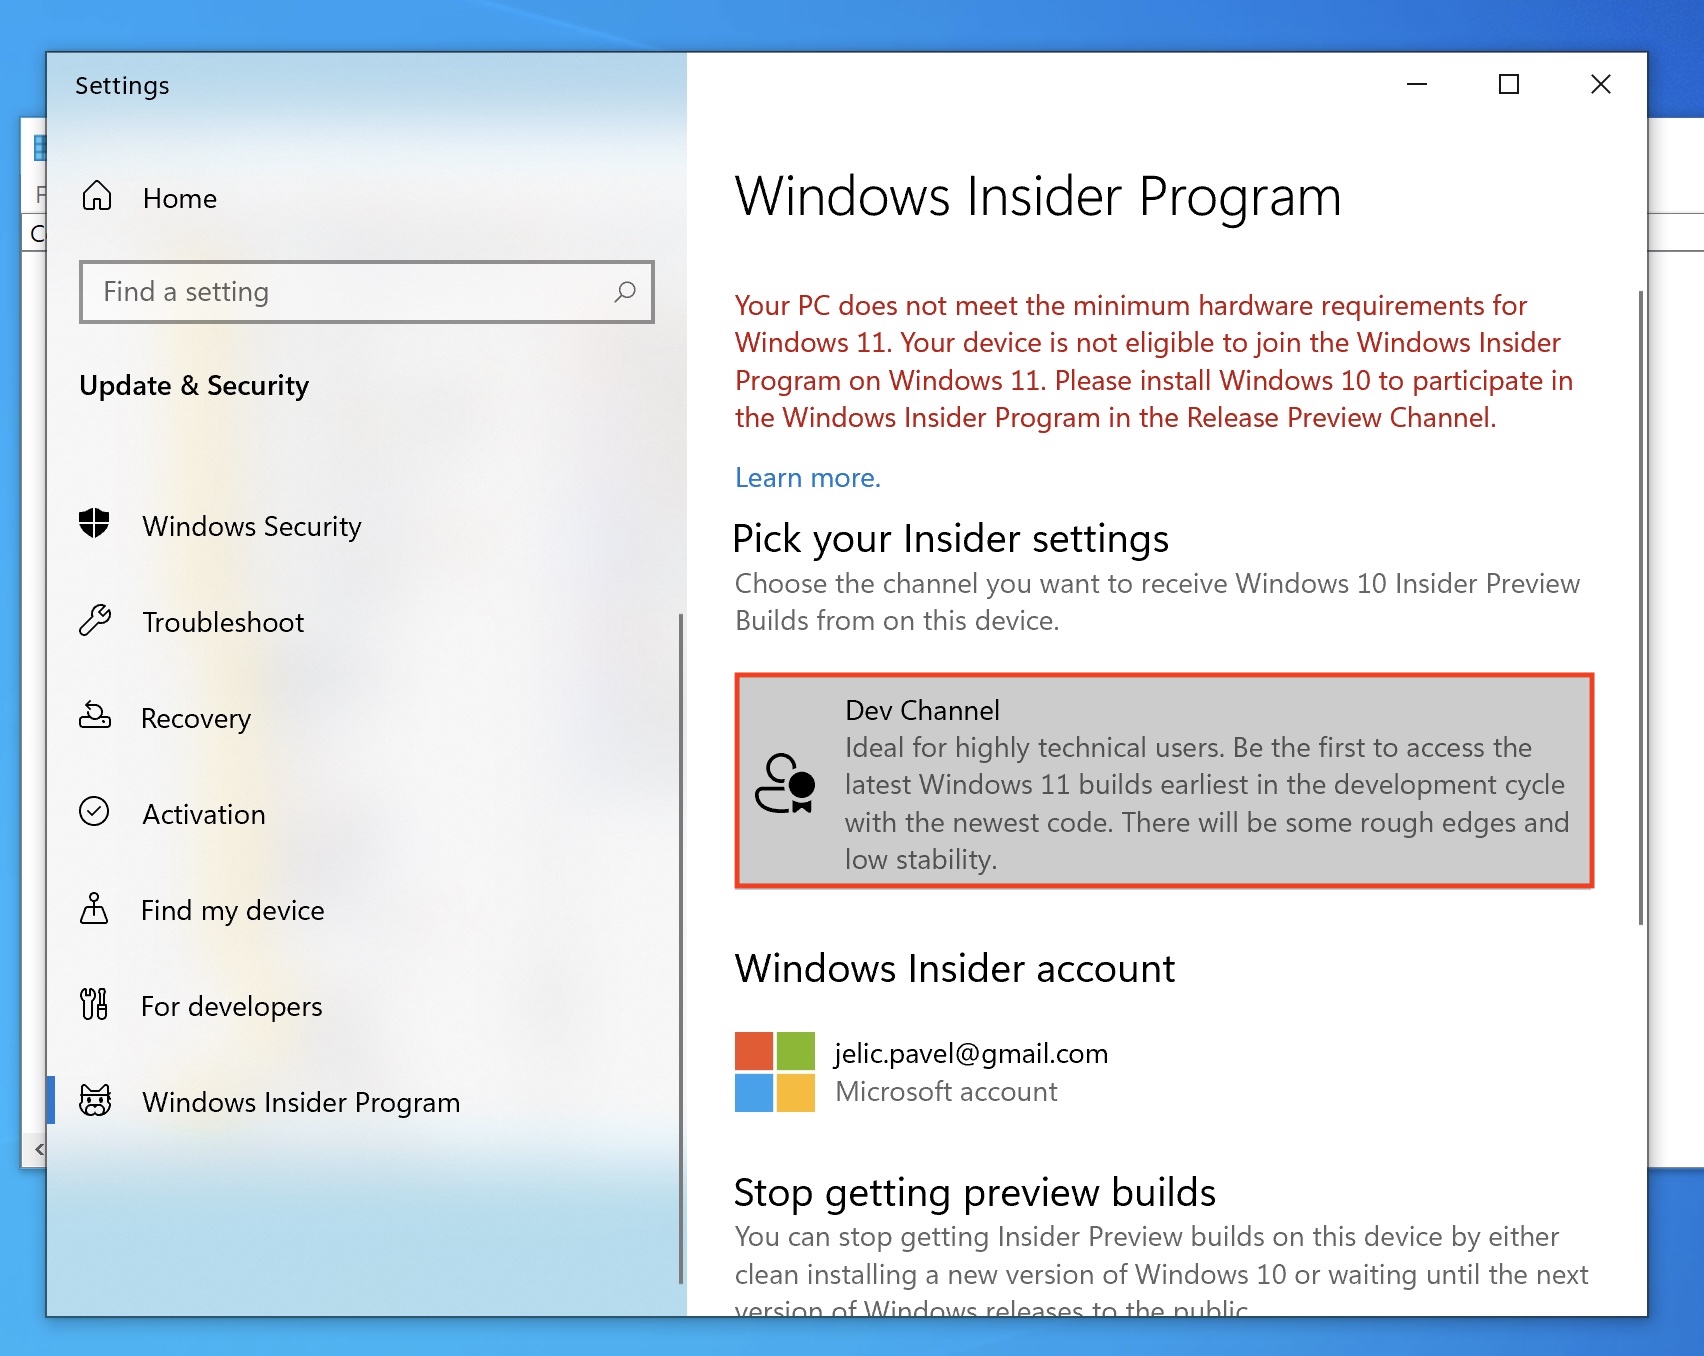
Task: Click the Microsoft account logo
Action: point(775,1072)
